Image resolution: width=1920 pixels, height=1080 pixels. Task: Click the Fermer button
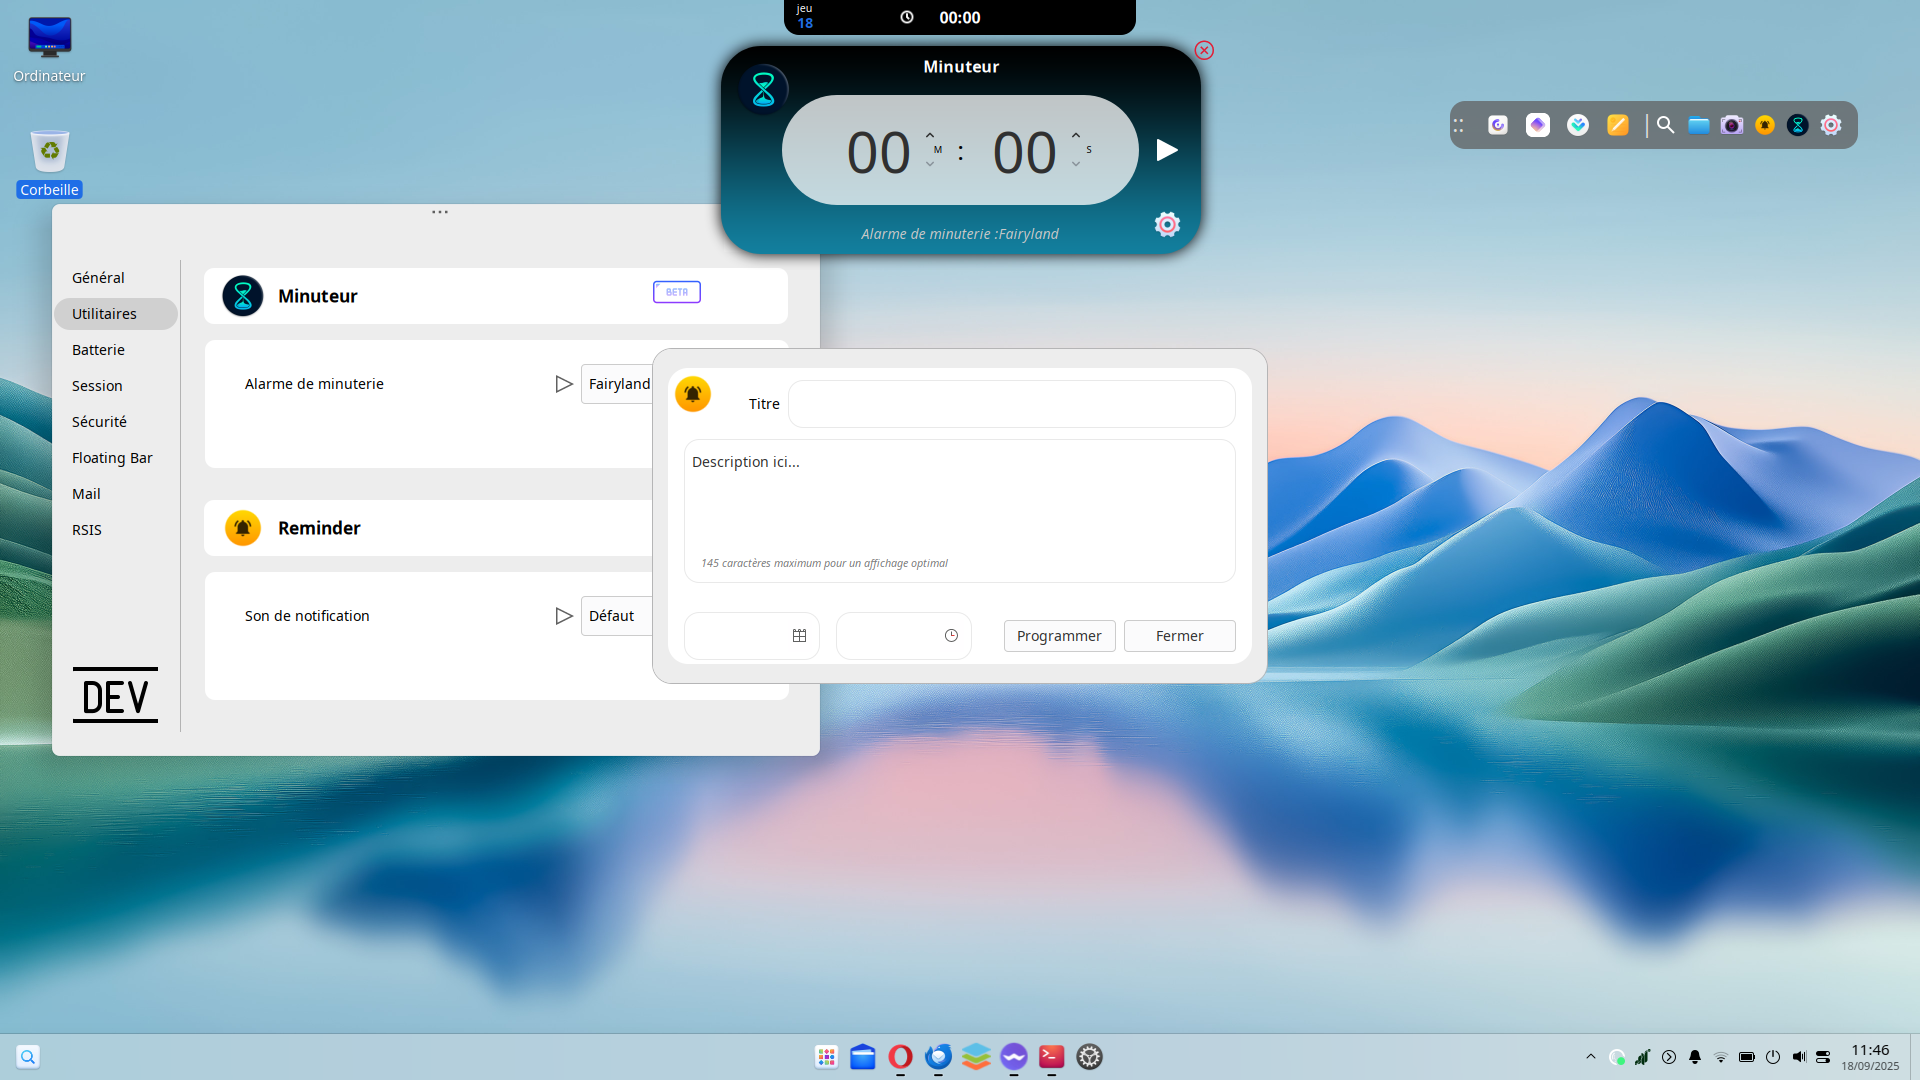1179,636
